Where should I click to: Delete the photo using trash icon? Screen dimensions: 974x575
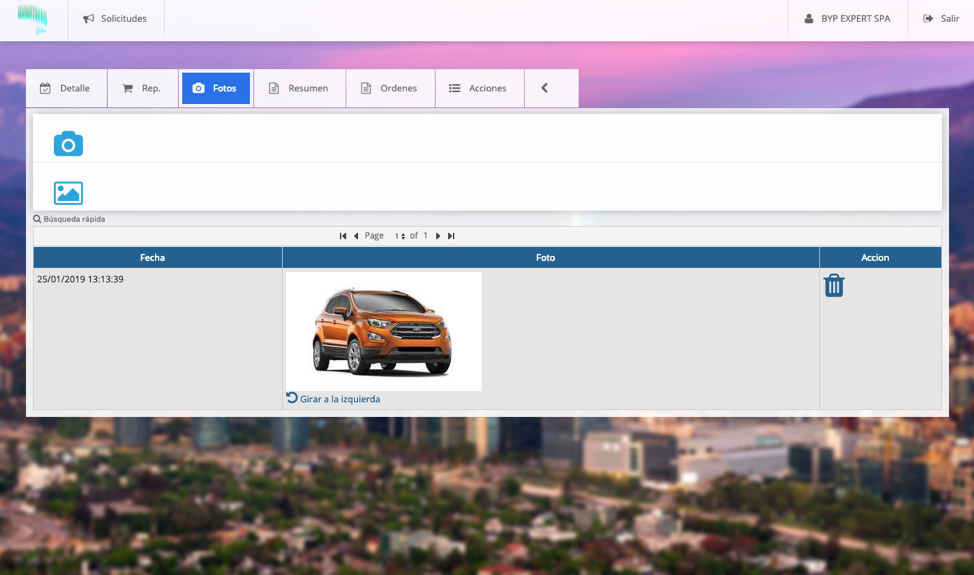tap(834, 286)
